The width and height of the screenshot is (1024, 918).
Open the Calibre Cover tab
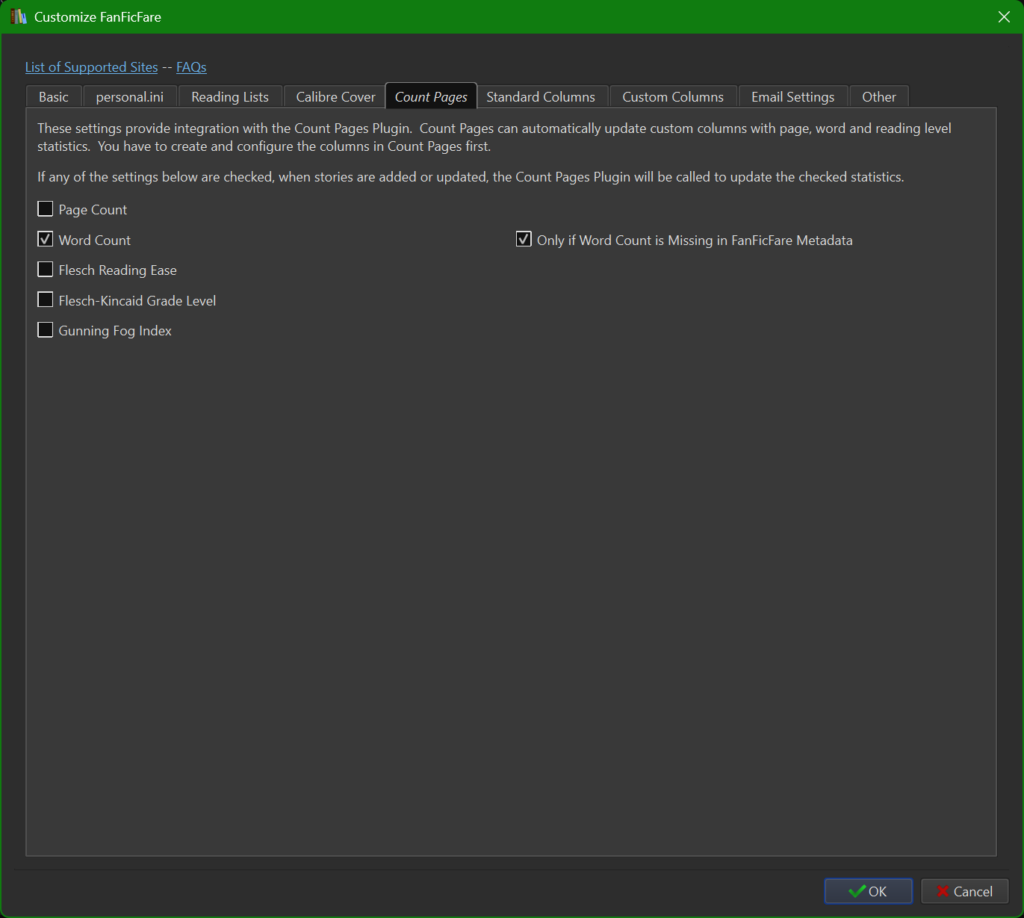334,96
